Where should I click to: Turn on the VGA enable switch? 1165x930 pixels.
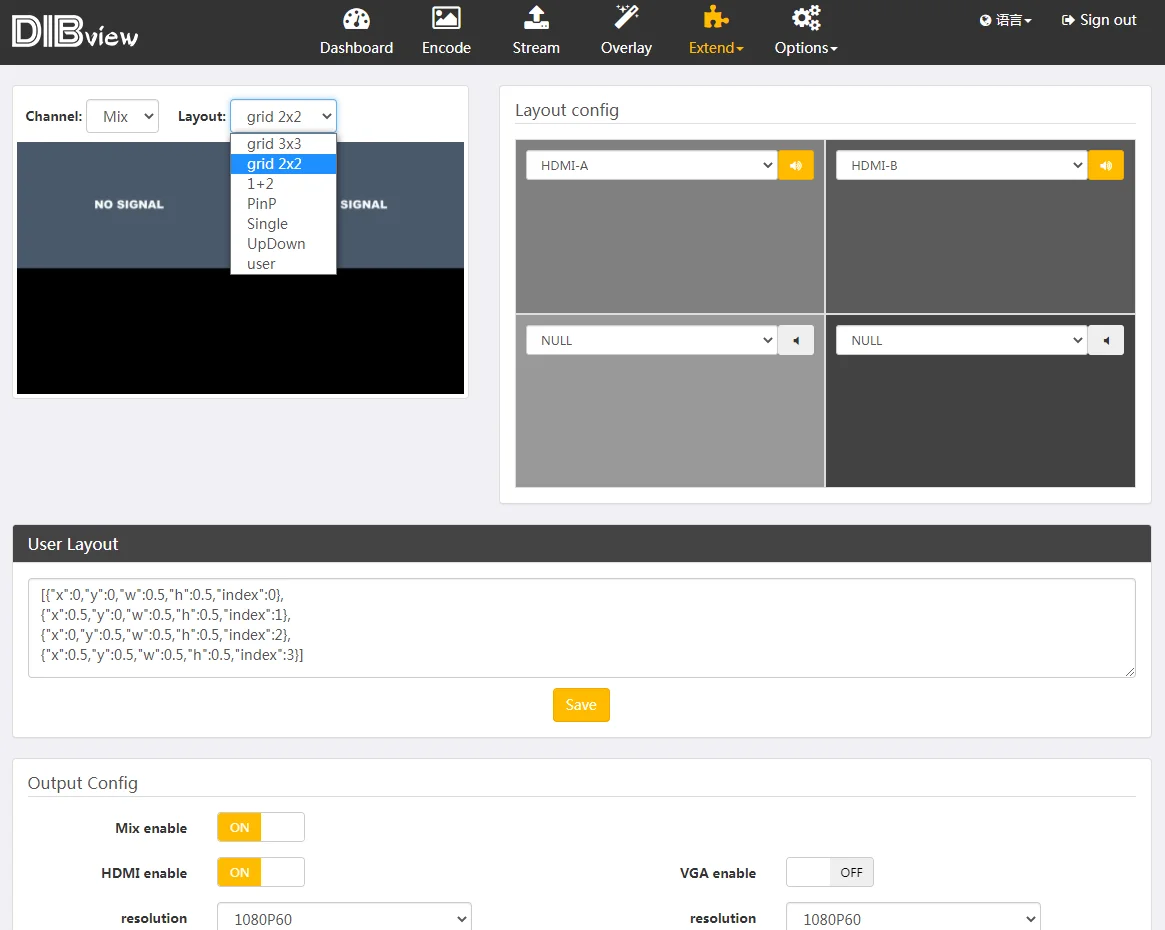click(830, 872)
